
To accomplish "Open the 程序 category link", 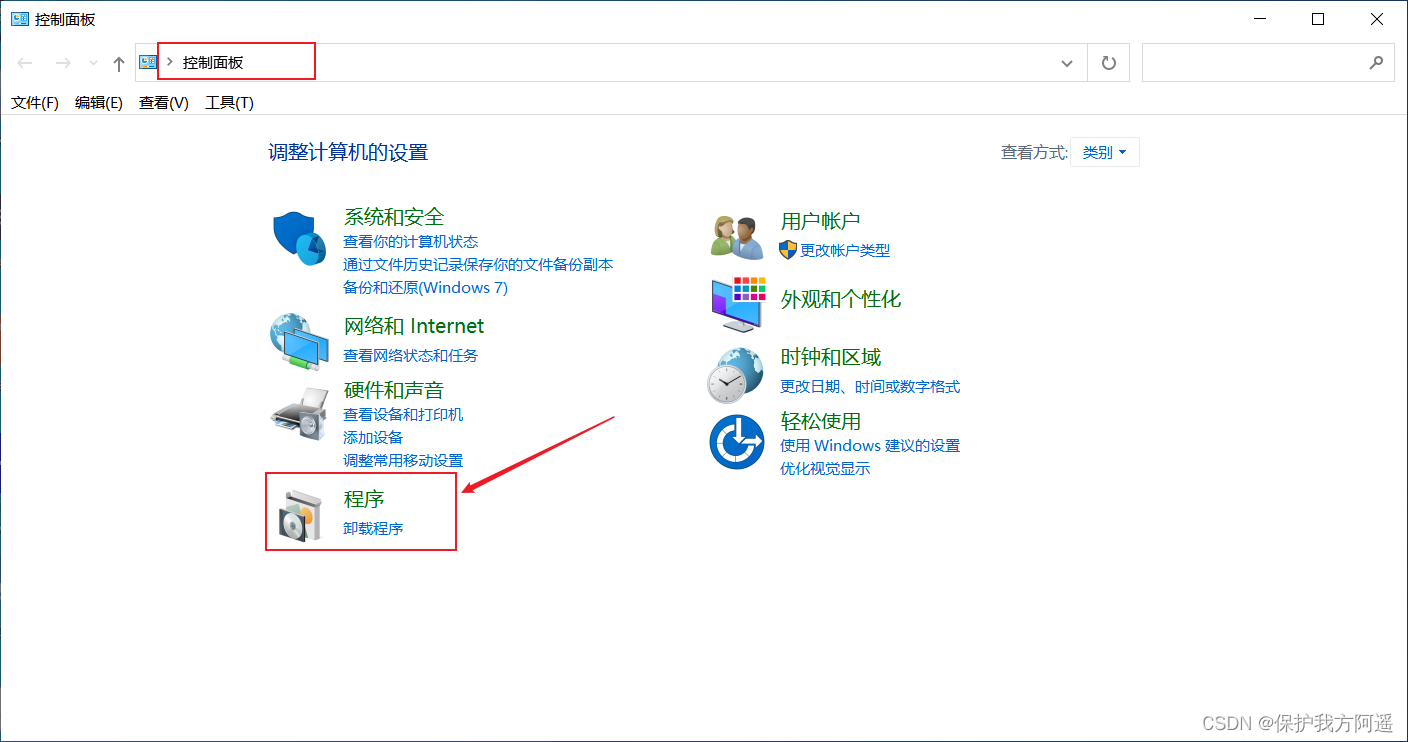I will tap(364, 499).
